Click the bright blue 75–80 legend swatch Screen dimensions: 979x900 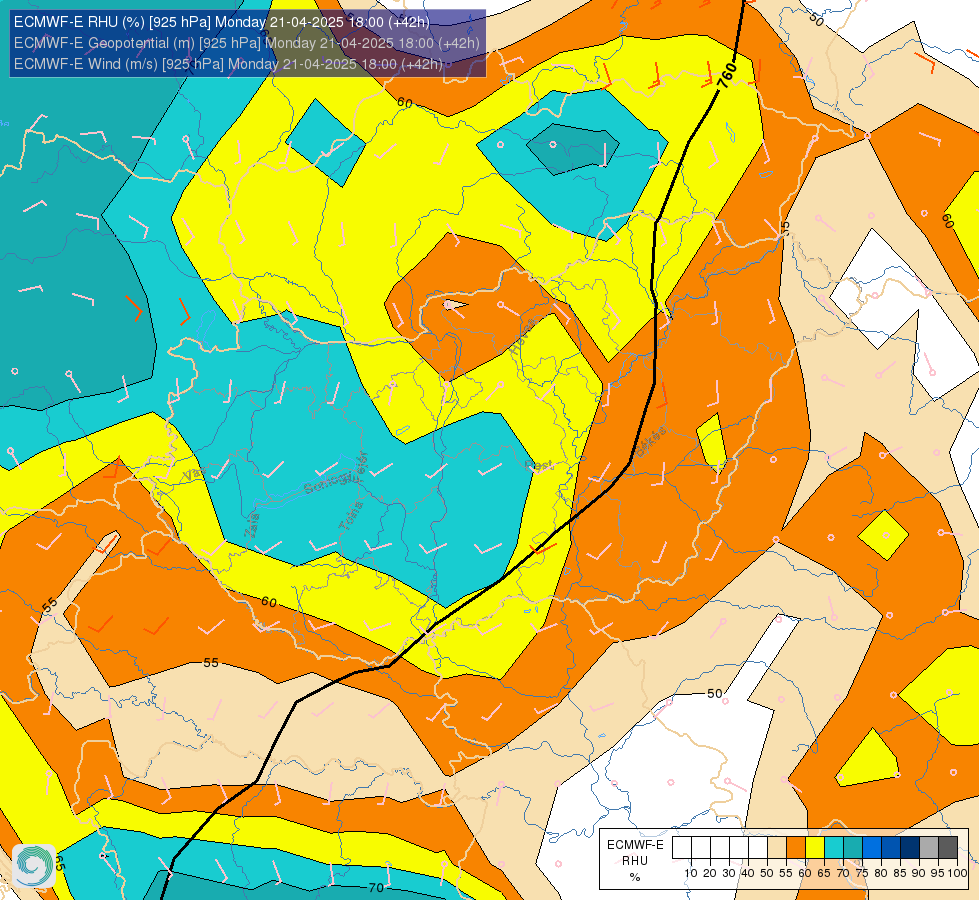872,848
